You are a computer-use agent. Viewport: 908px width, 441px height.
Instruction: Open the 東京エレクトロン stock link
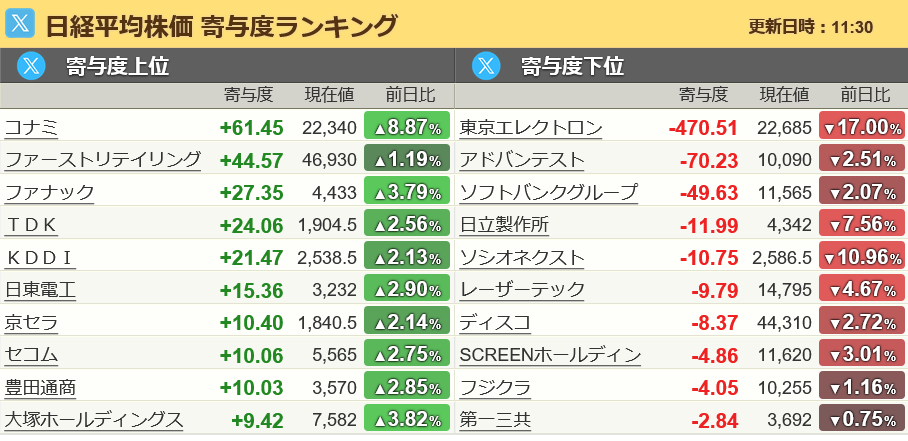tap(530, 127)
